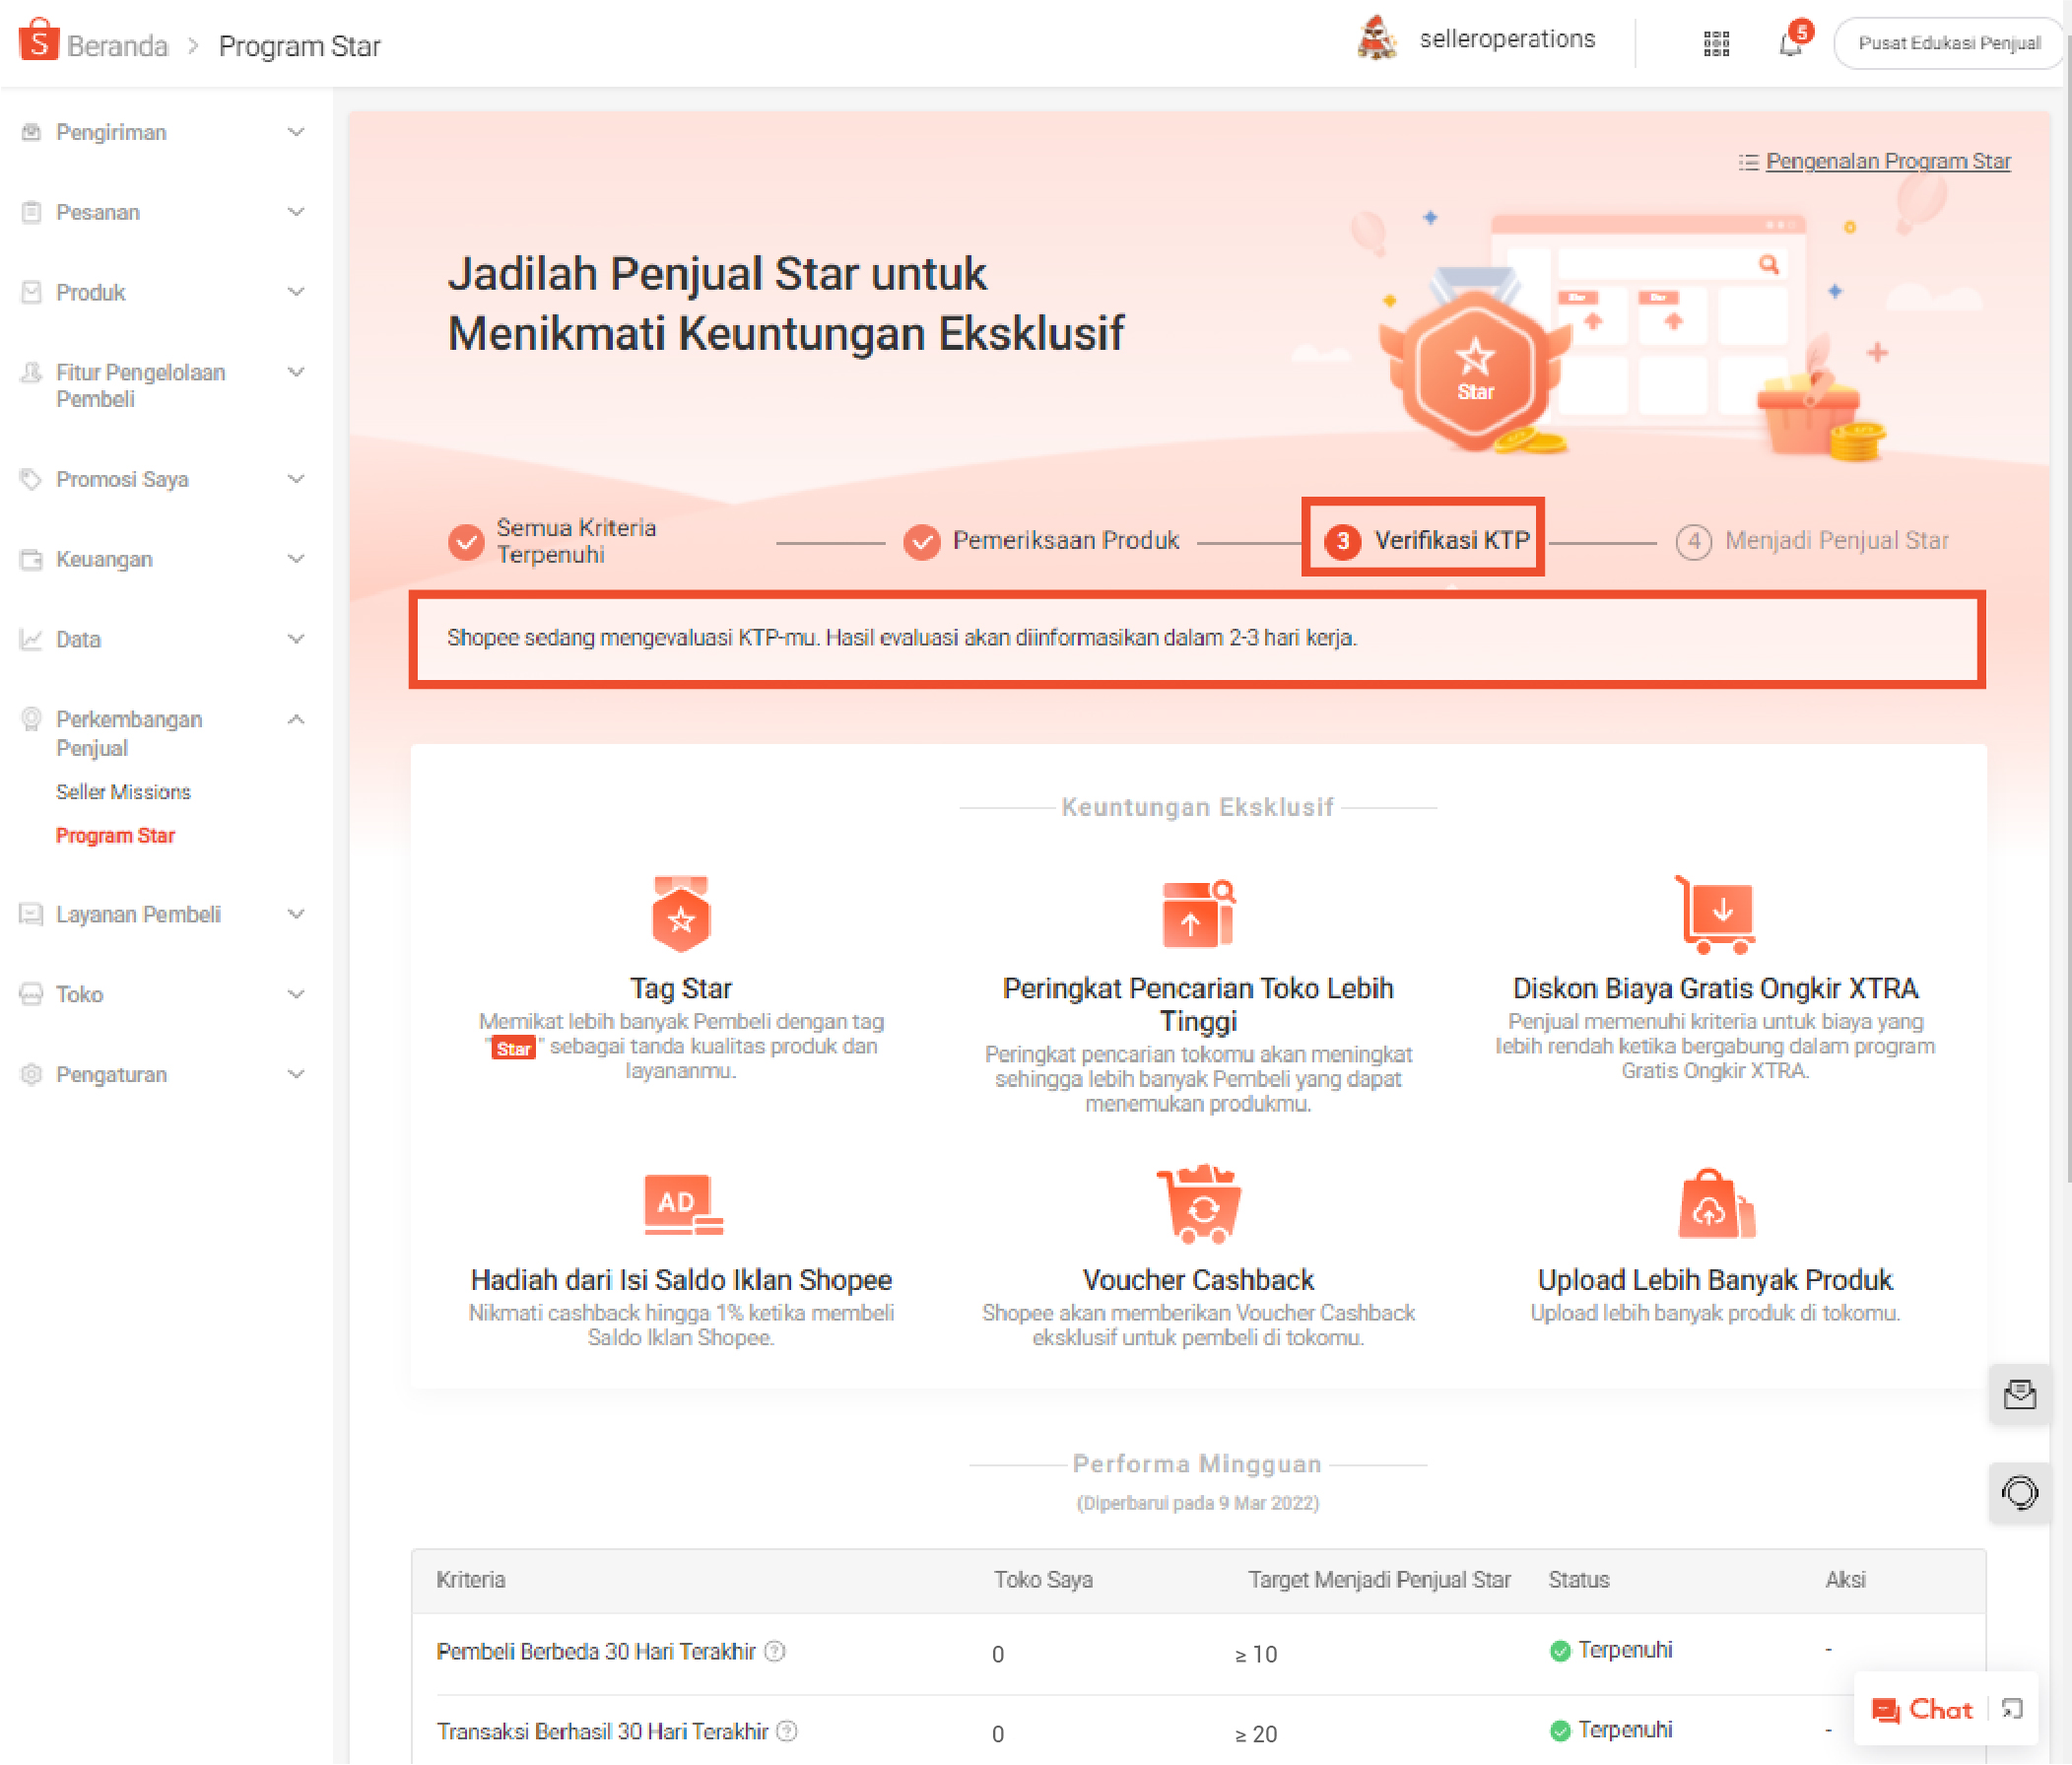Click help icon beside Pembeli Berbeda 30 Hari
This screenshot has height=1765, width=2072.
(775, 1651)
